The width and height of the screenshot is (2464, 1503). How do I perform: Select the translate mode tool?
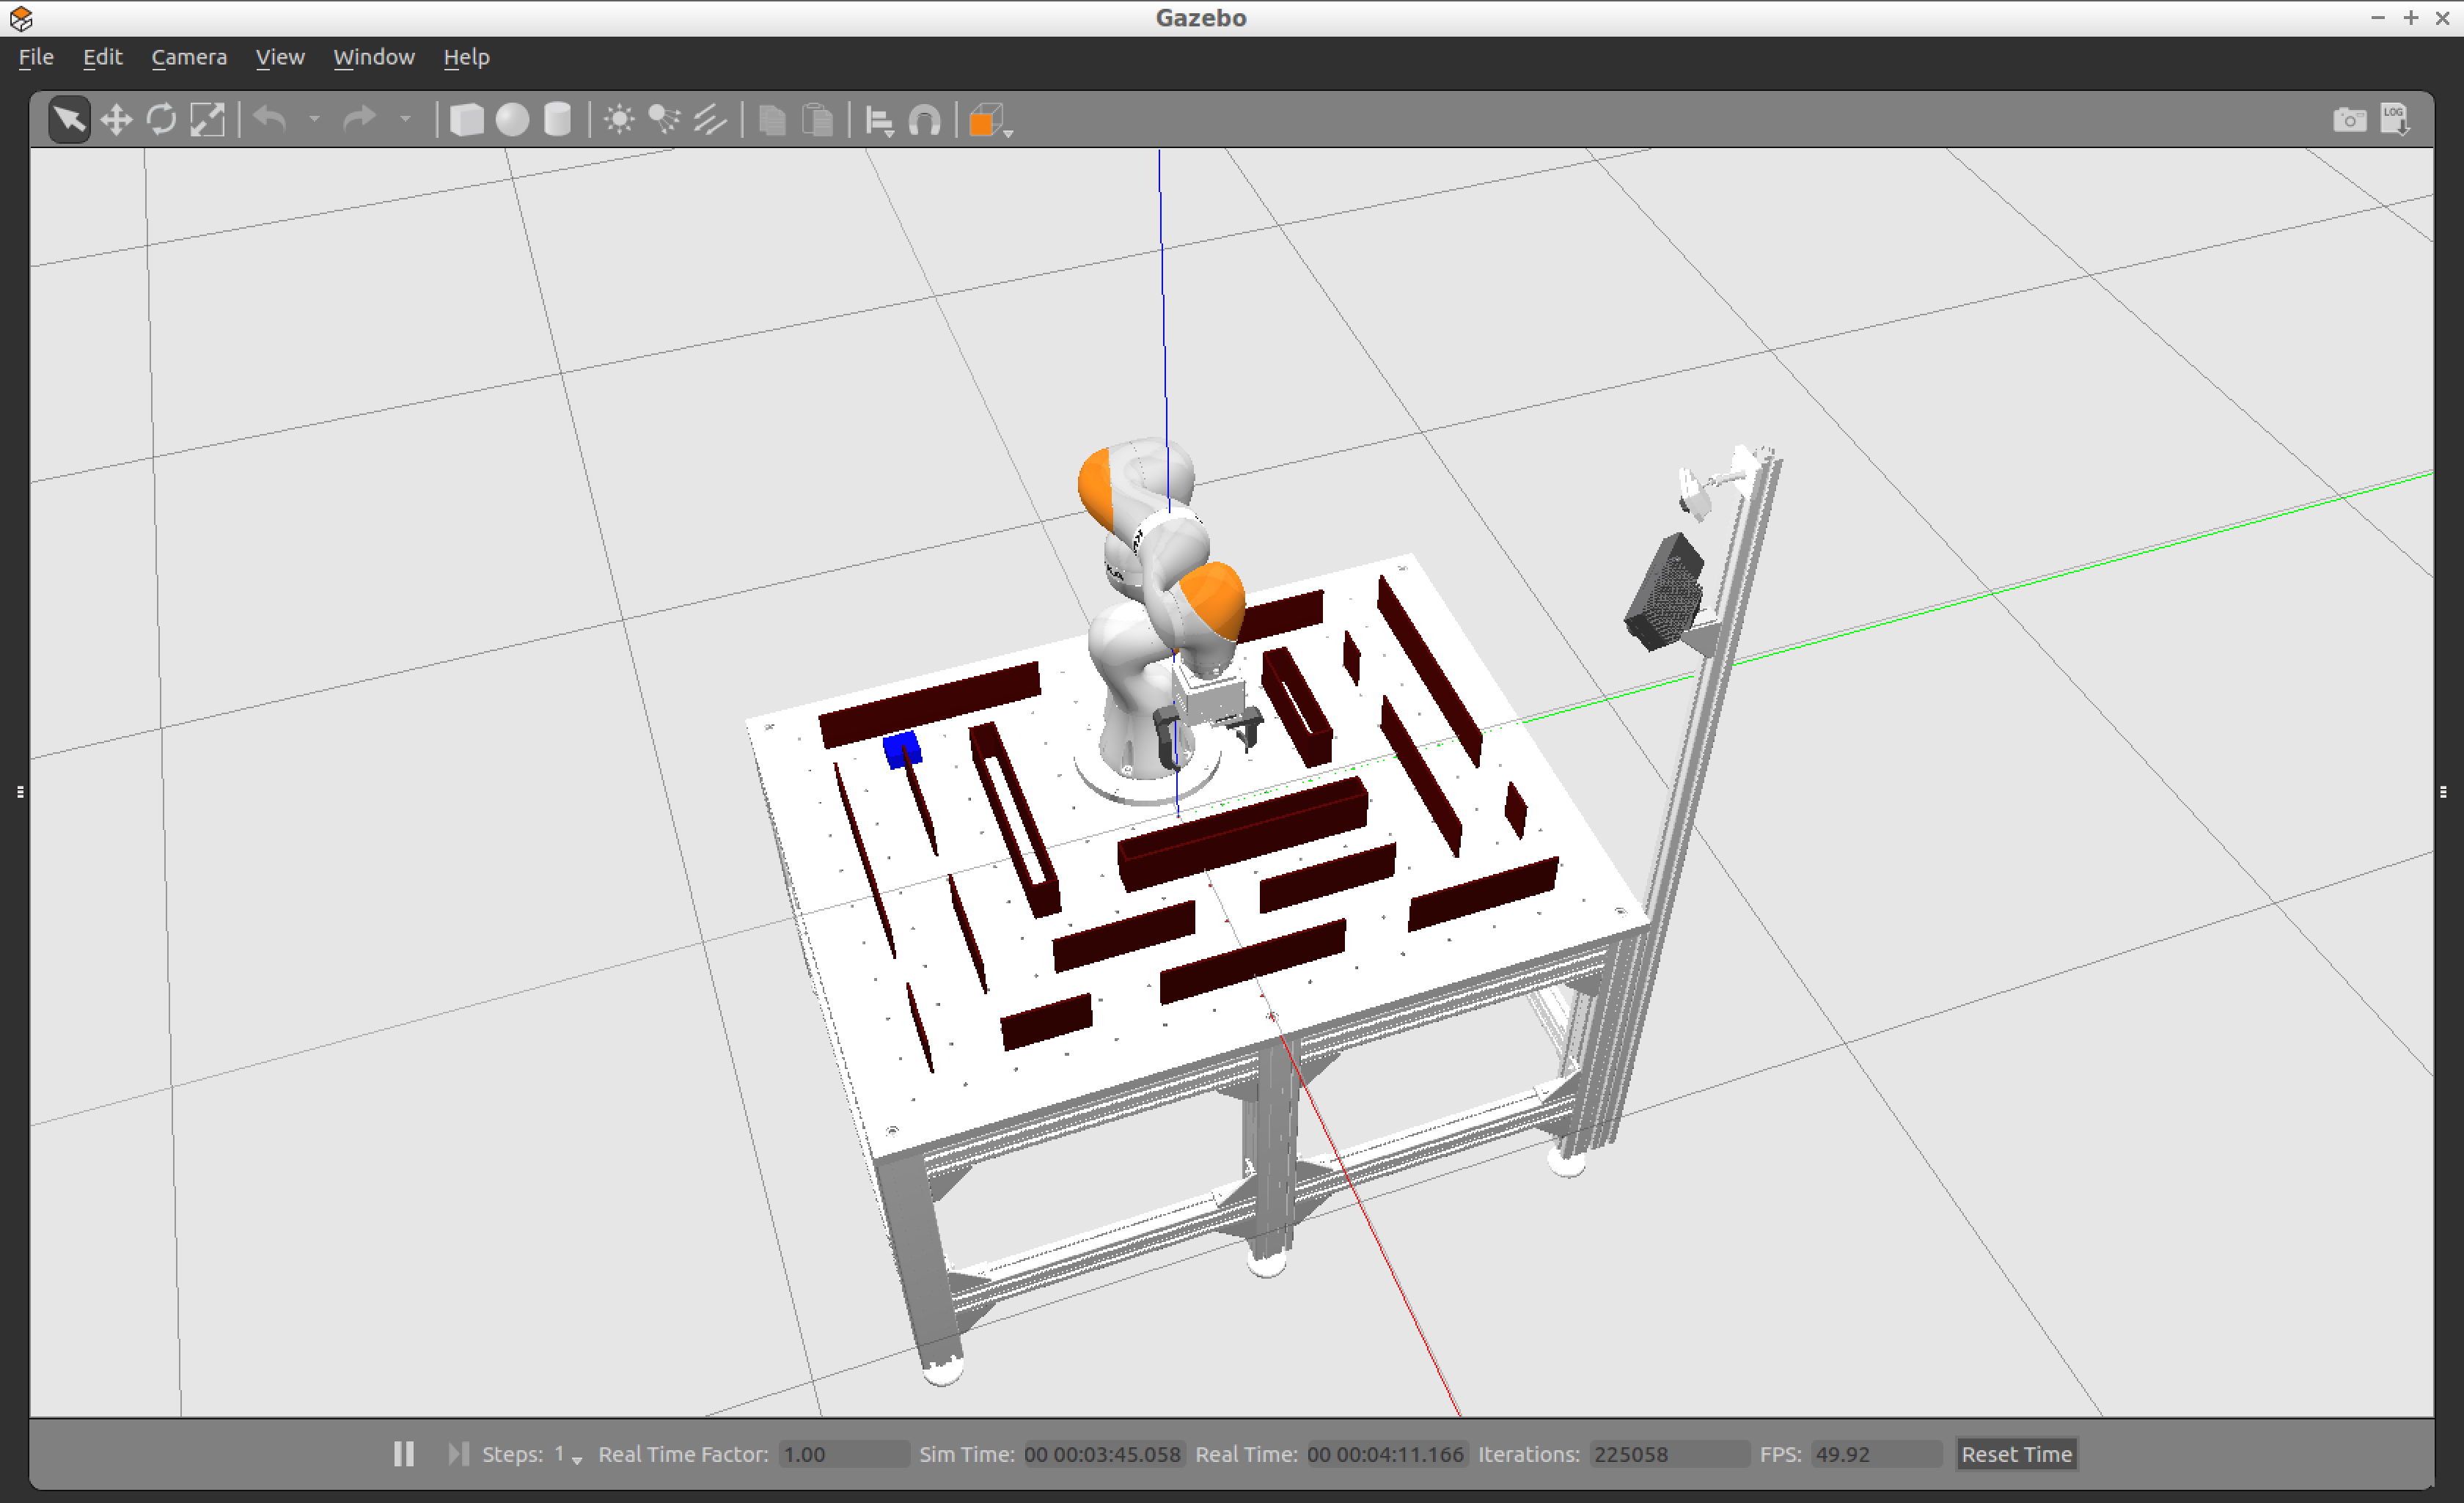(116, 120)
